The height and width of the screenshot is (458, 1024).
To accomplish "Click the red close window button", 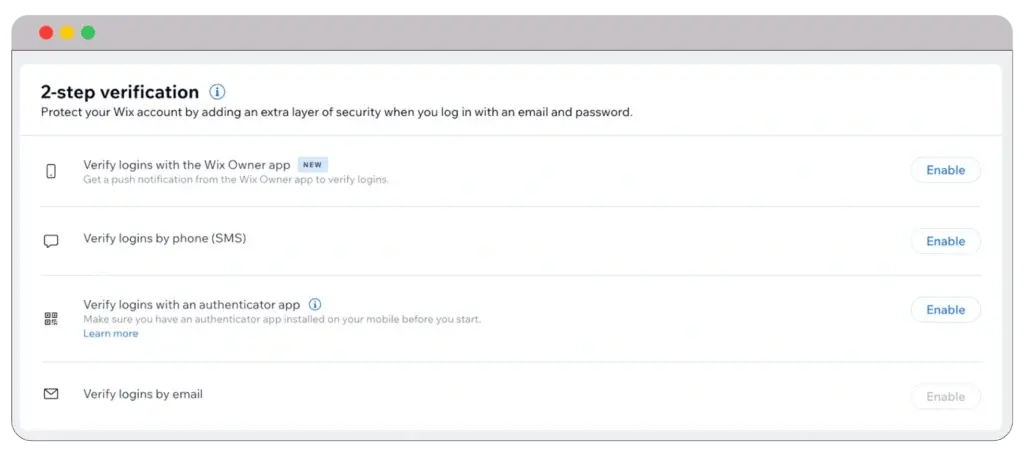I will coord(46,33).
